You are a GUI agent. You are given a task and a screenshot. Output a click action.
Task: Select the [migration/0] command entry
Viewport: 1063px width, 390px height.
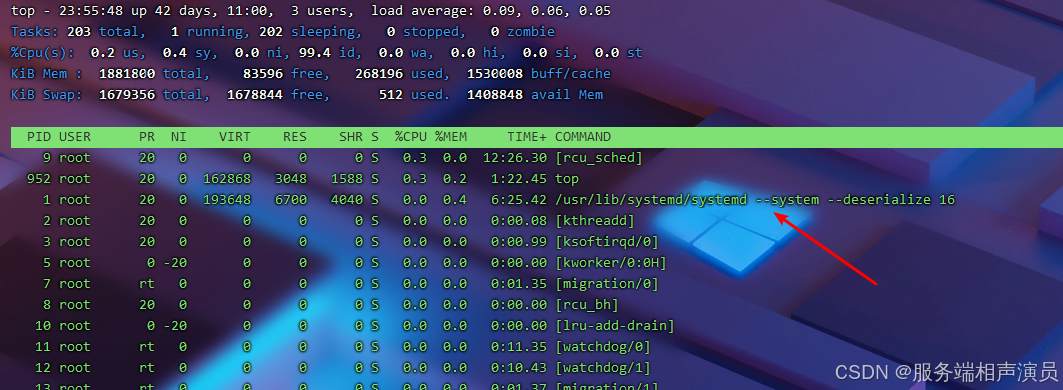coord(607,284)
